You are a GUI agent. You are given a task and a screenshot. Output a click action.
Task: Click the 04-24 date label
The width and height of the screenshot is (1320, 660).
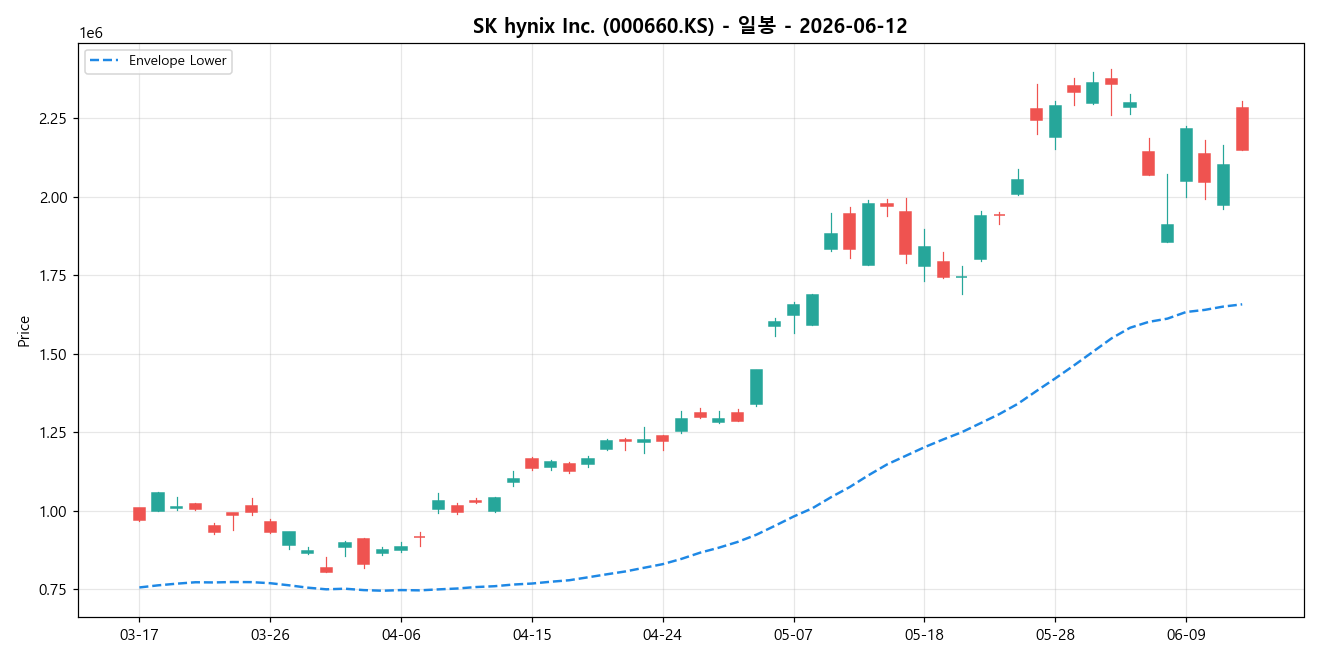(662, 635)
